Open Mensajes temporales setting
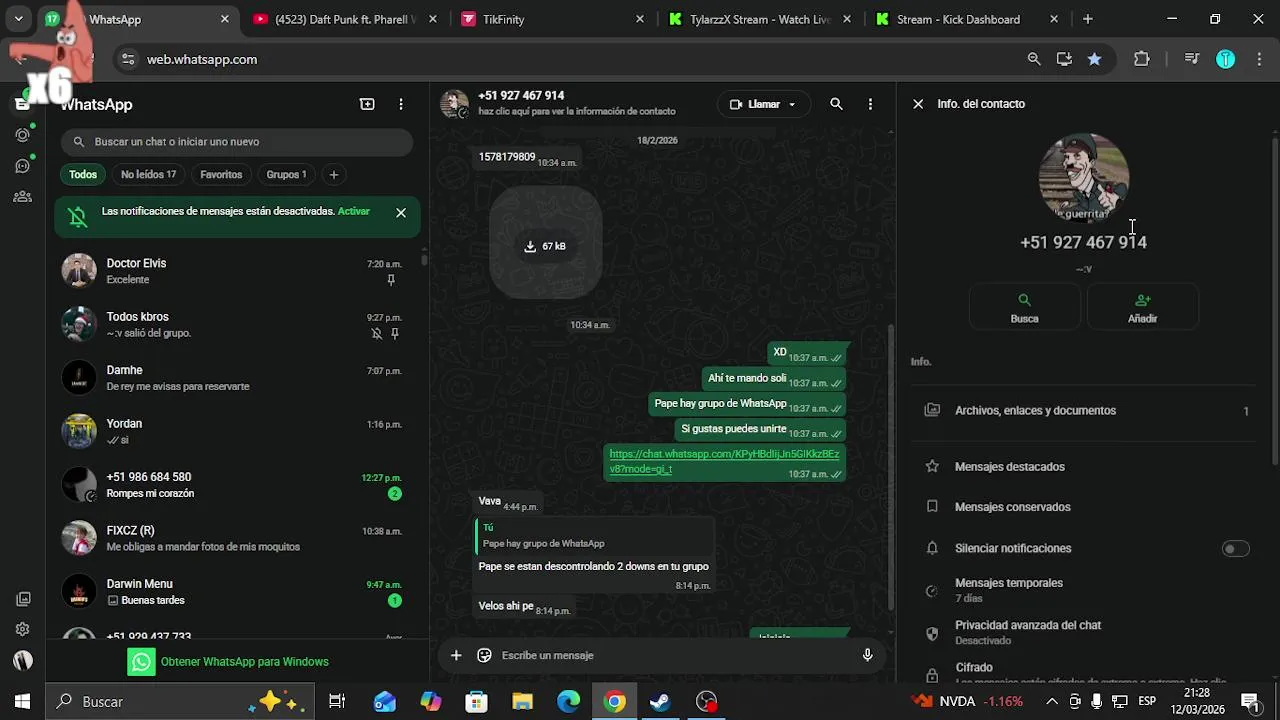 tap(1085, 590)
